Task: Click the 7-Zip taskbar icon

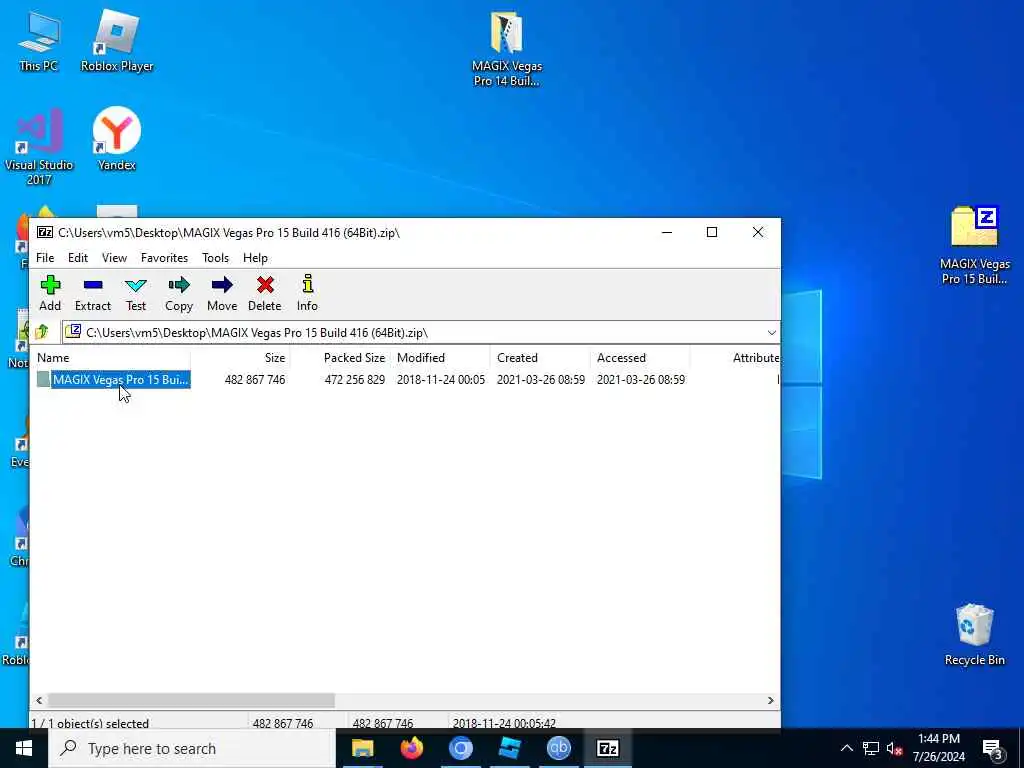Action: tap(607, 748)
